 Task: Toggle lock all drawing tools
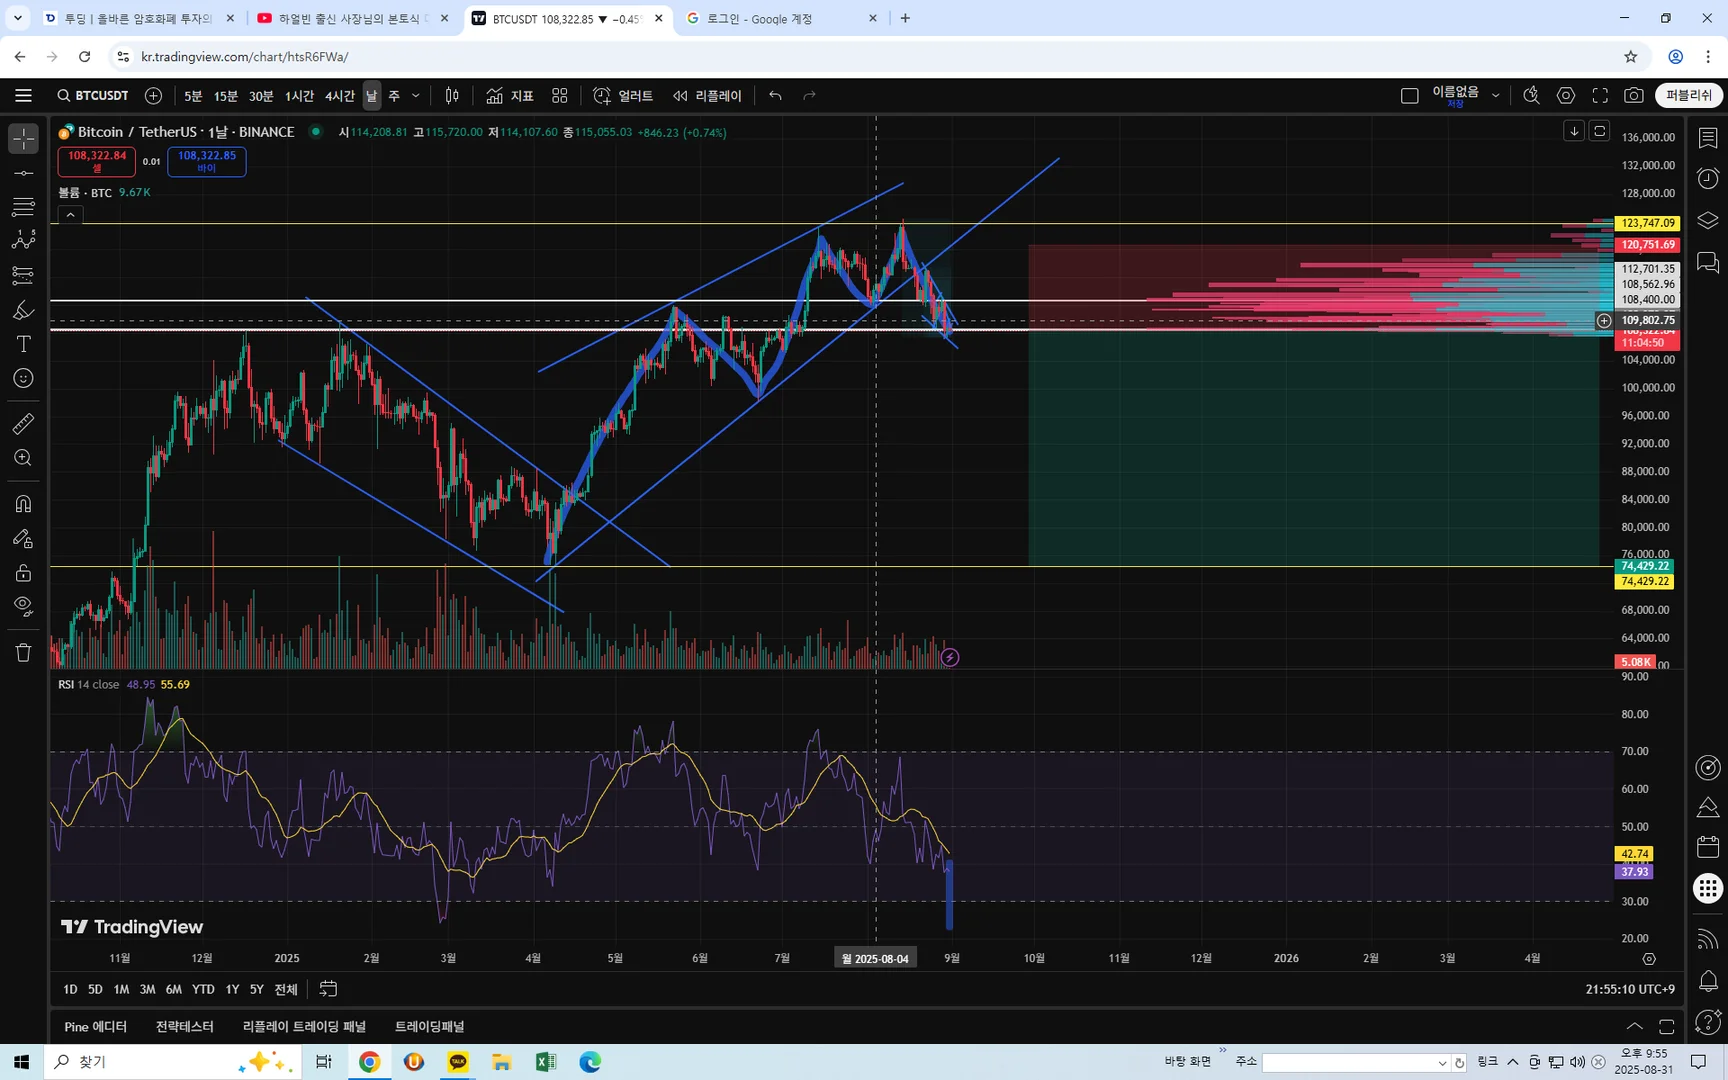pyautogui.click(x=23, y=572)
